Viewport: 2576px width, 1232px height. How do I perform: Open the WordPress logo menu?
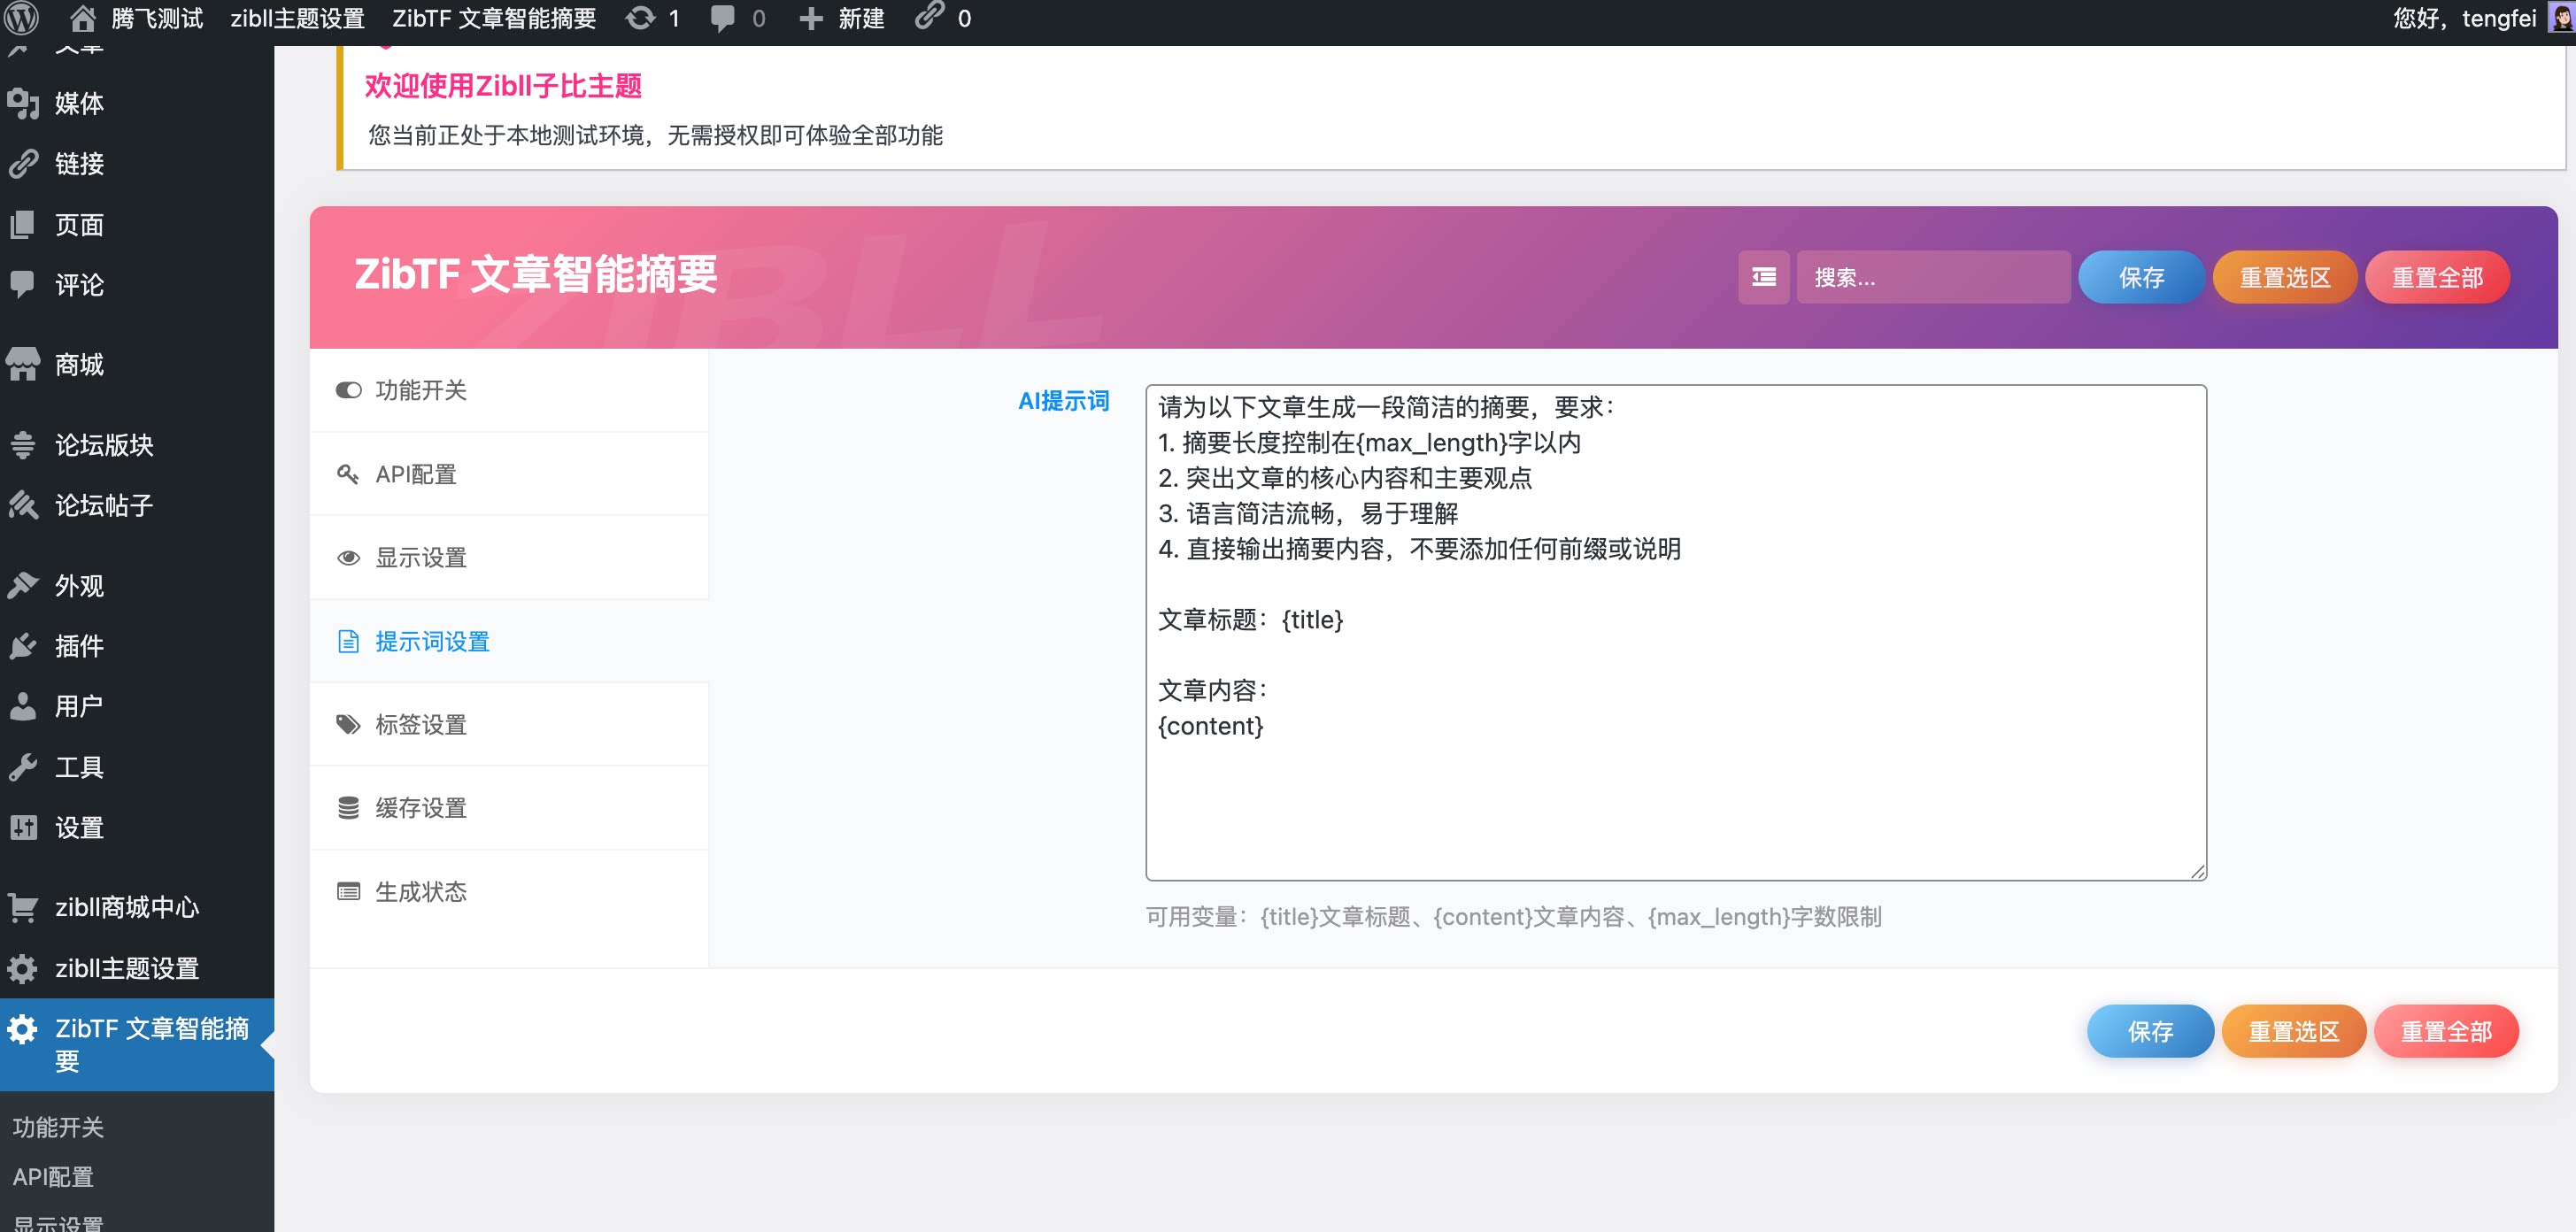click(x=21, y=18)
